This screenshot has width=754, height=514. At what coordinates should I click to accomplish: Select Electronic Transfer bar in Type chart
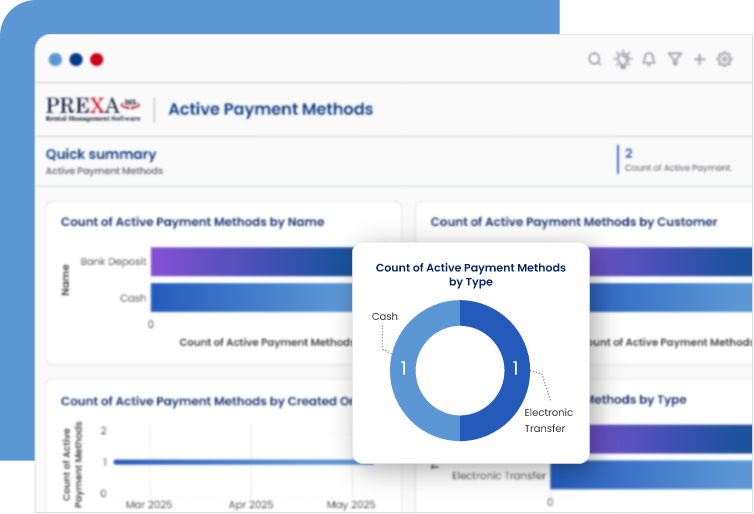click(x=650, y=476)
